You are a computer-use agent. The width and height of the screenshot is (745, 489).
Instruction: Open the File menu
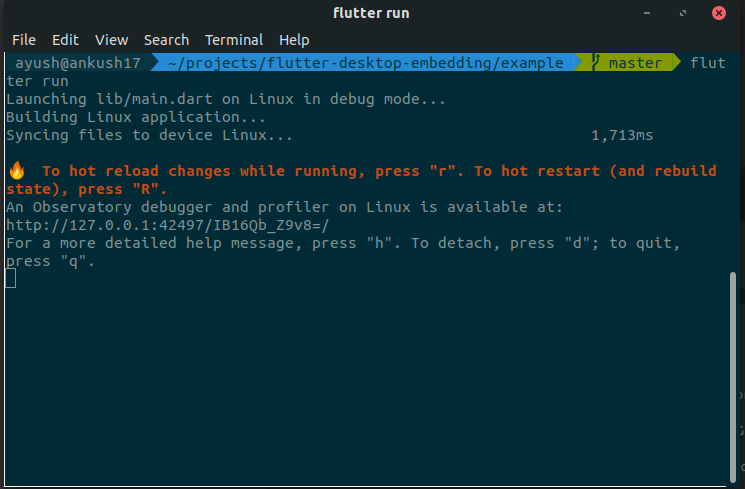pos(24,40)
